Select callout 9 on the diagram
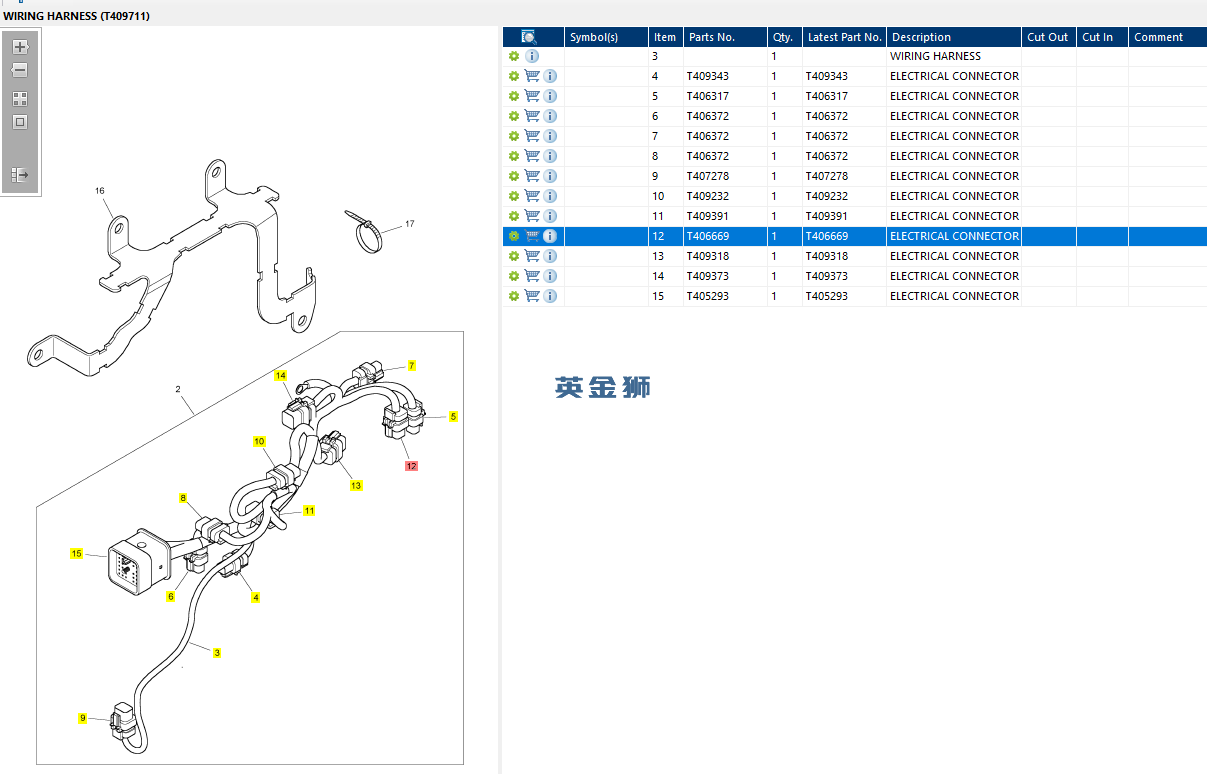 pyautogui.click(x=83, y=718)
